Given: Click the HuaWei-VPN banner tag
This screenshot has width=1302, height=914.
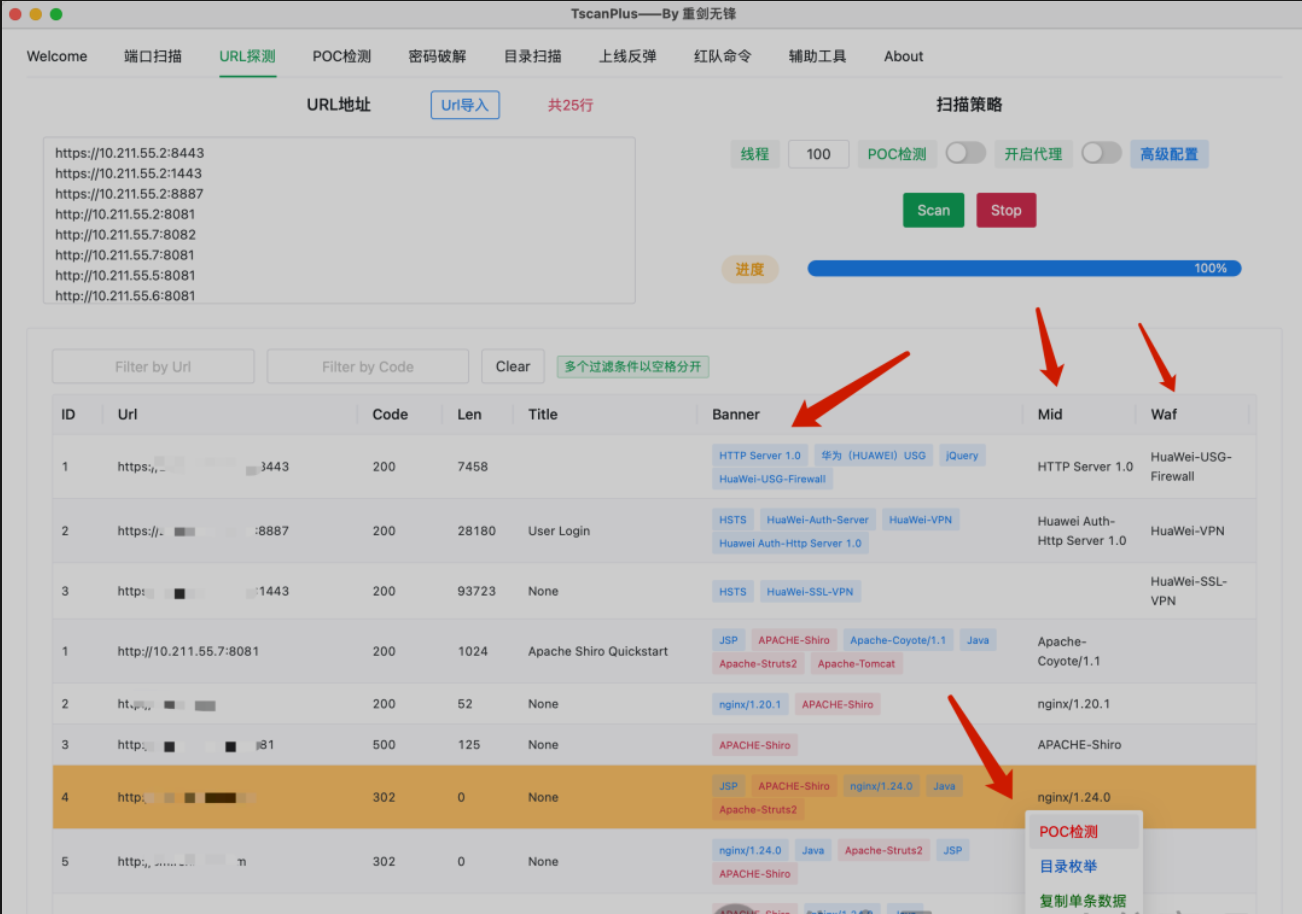Looking at the screenshot, I should [x=920, y=520].
